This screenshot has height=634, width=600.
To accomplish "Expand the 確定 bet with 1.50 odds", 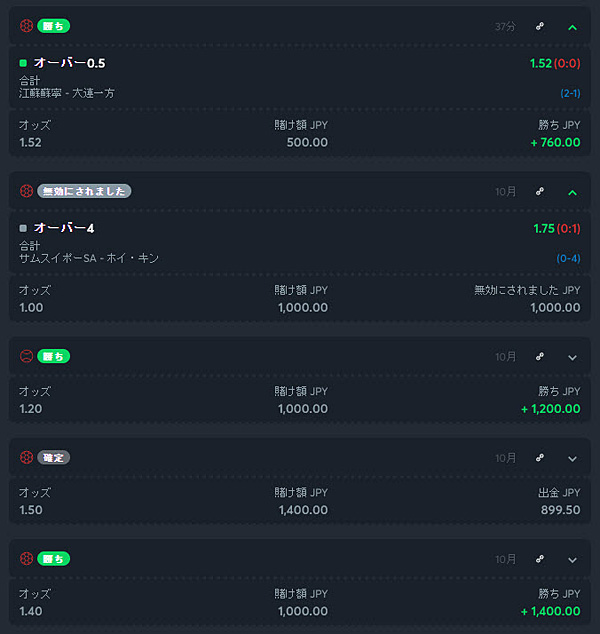I will [x=572, y=459].
